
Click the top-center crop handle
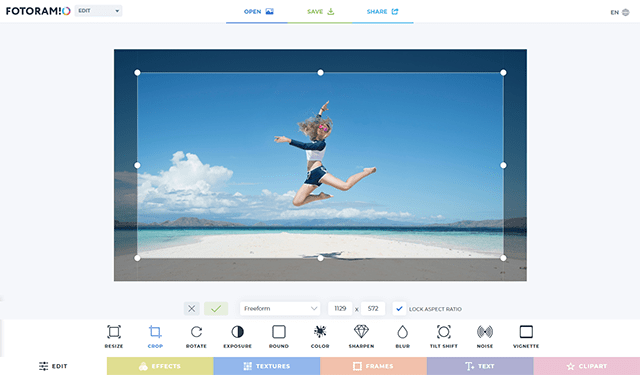click(x=320, y=73)
